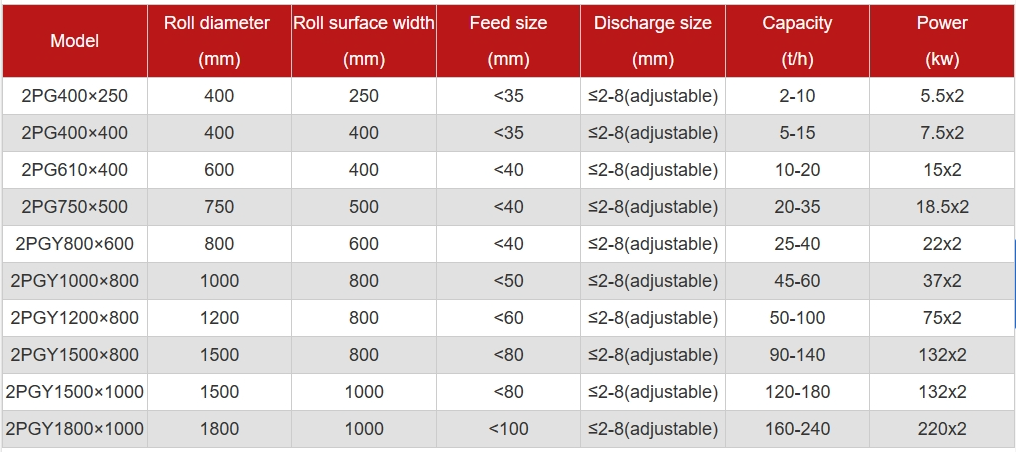The image size is (1016, 452).
Task: Select model cell 2PG750×500
Action: tap(75, 207)
